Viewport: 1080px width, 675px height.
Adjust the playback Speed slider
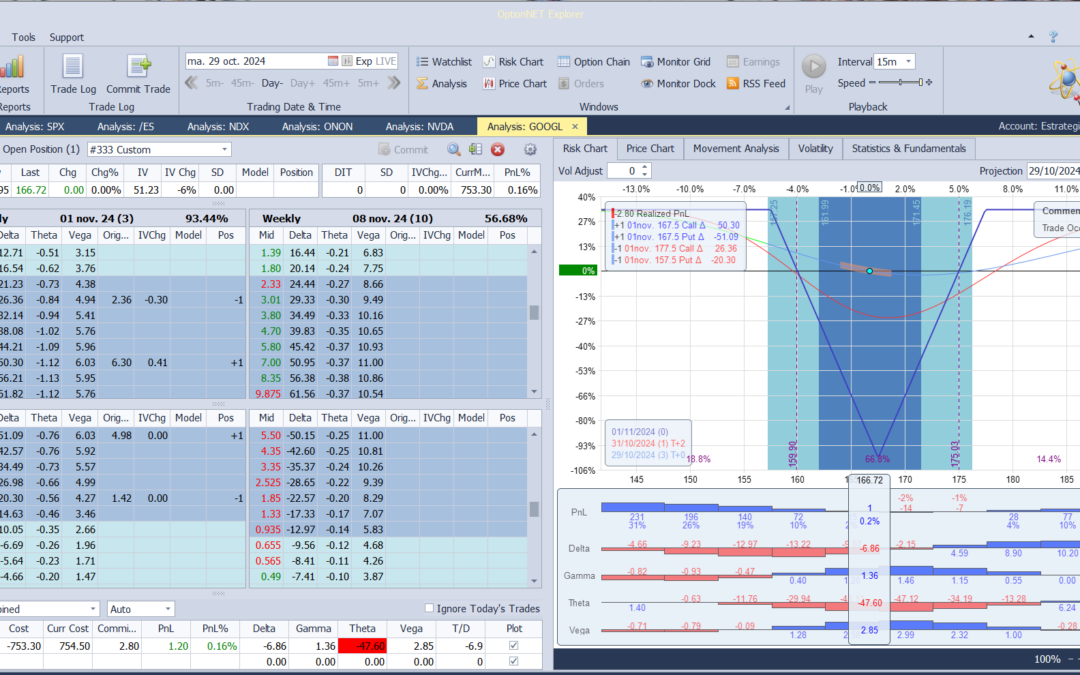[x=898, y=83]
